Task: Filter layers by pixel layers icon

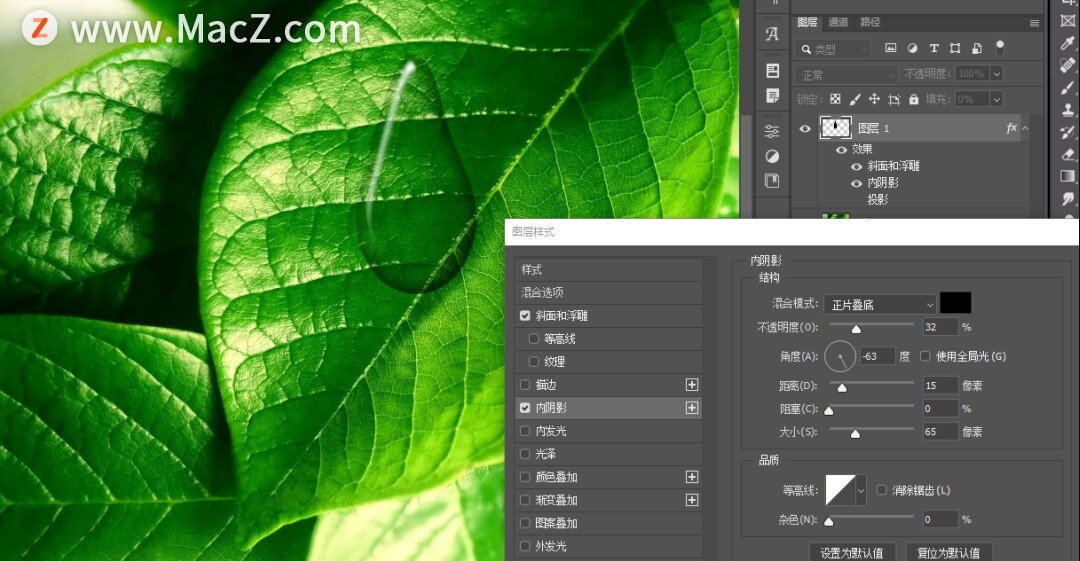Action: tap(891, 48)
